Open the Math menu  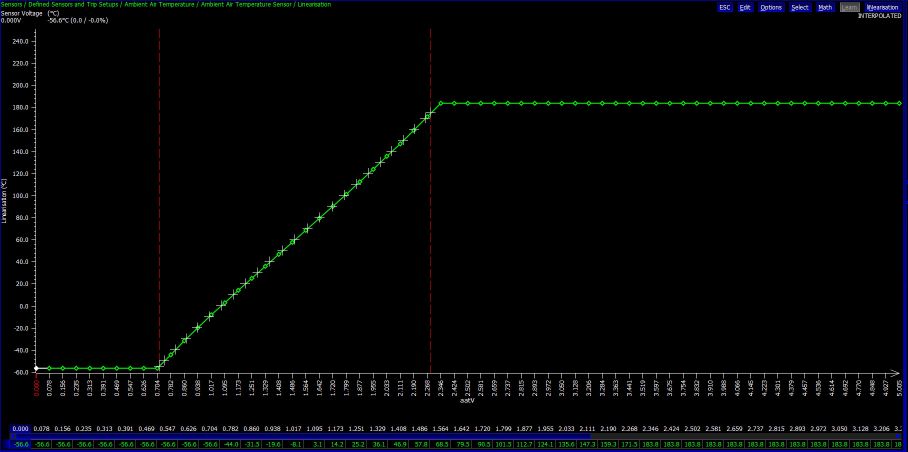825,7
